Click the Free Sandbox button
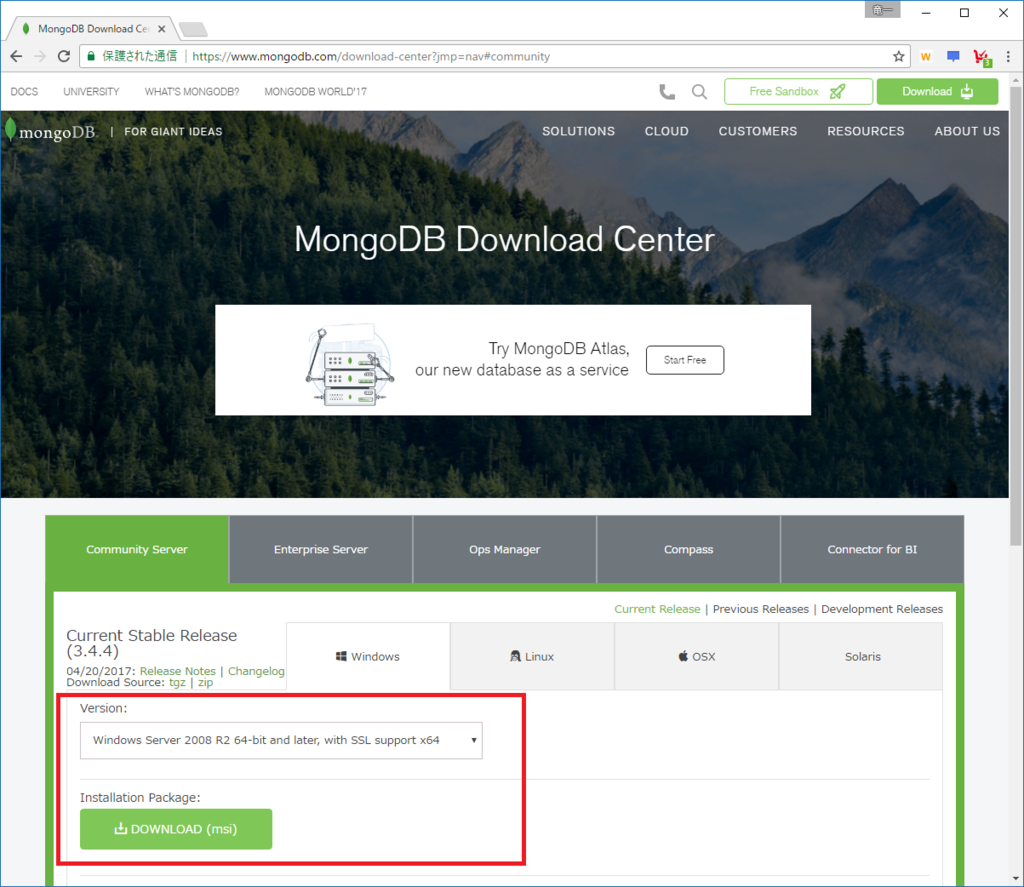The height and width of the screenshot is (887, 1024). coord(798,91)
